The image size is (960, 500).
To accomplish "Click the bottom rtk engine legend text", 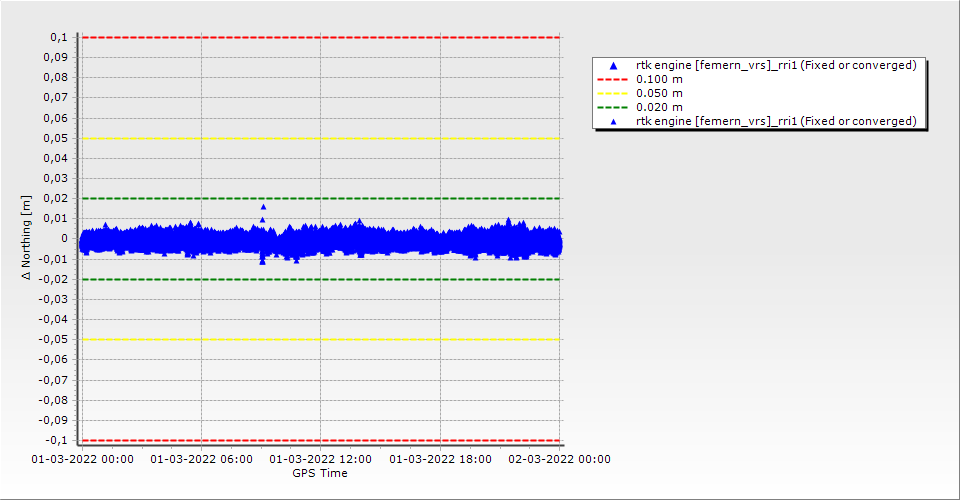I will click(776, 121).
